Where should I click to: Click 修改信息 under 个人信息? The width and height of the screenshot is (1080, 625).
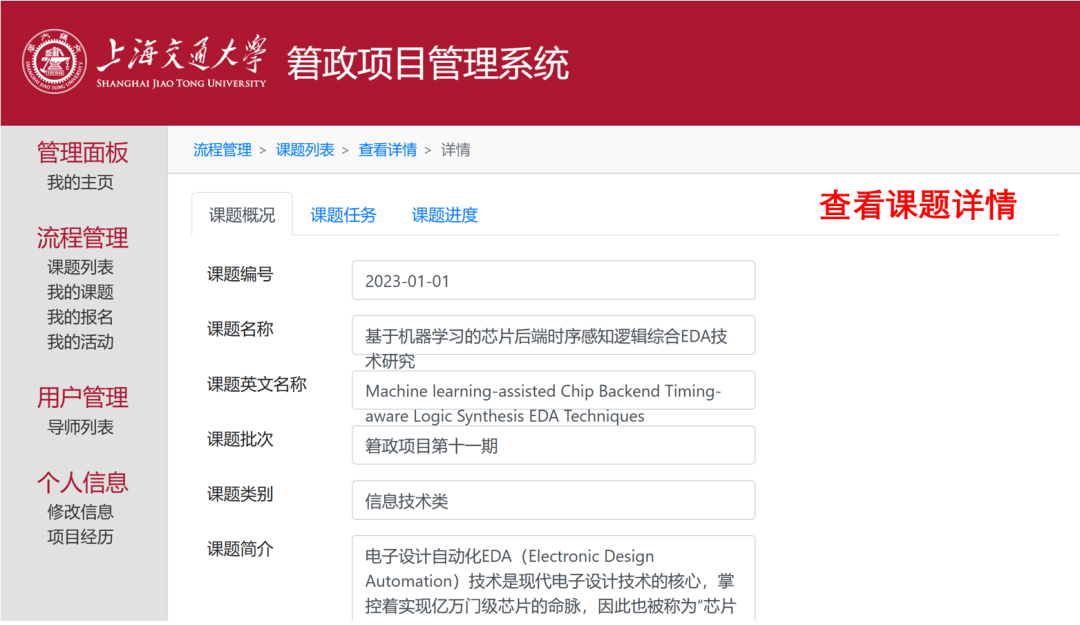pyautogui.click(x=80, y=512)
